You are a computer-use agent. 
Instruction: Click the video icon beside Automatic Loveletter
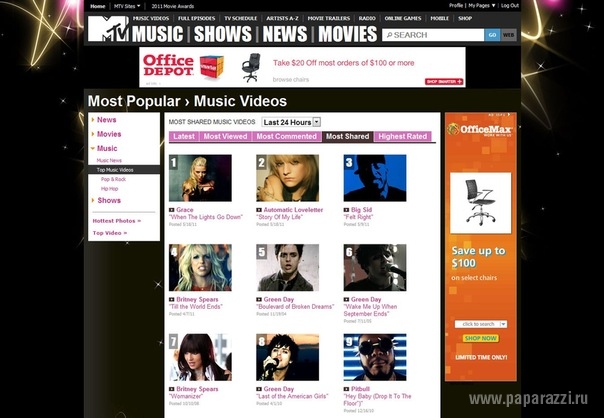tap(259, 210)
